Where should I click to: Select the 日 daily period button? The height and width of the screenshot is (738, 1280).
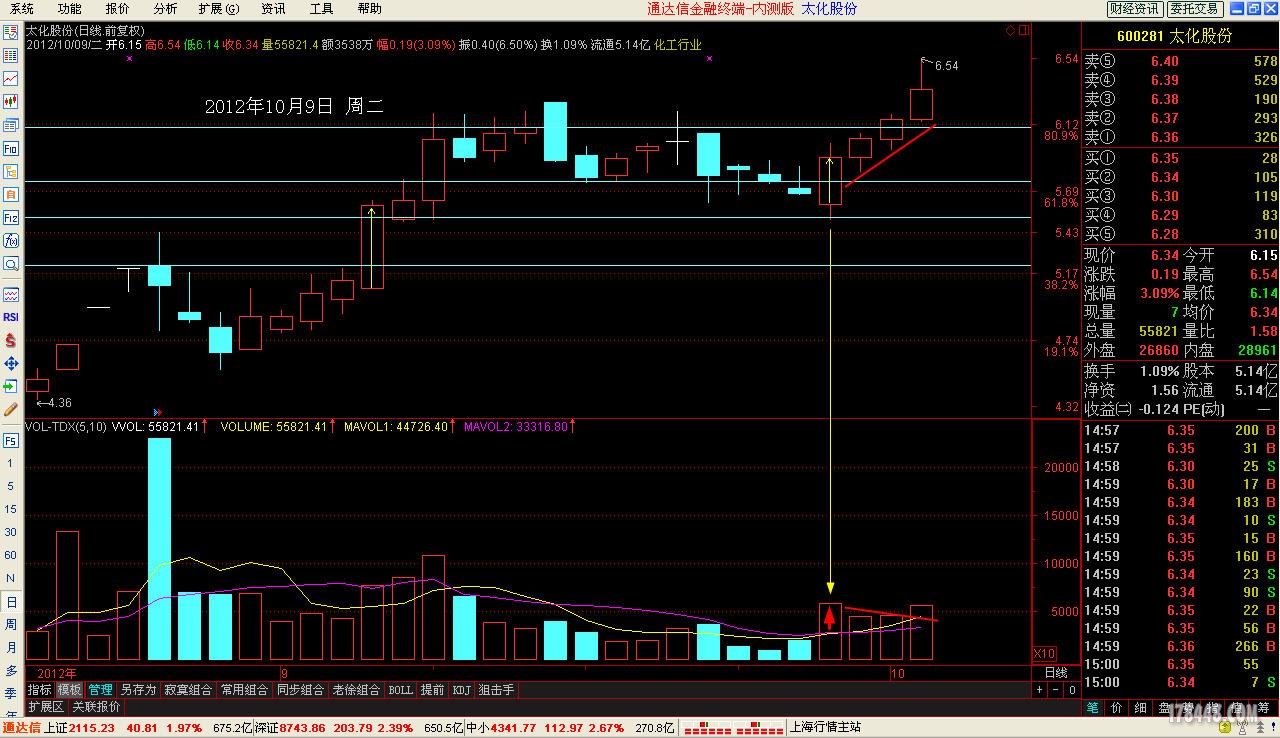(x=11, y=602)
